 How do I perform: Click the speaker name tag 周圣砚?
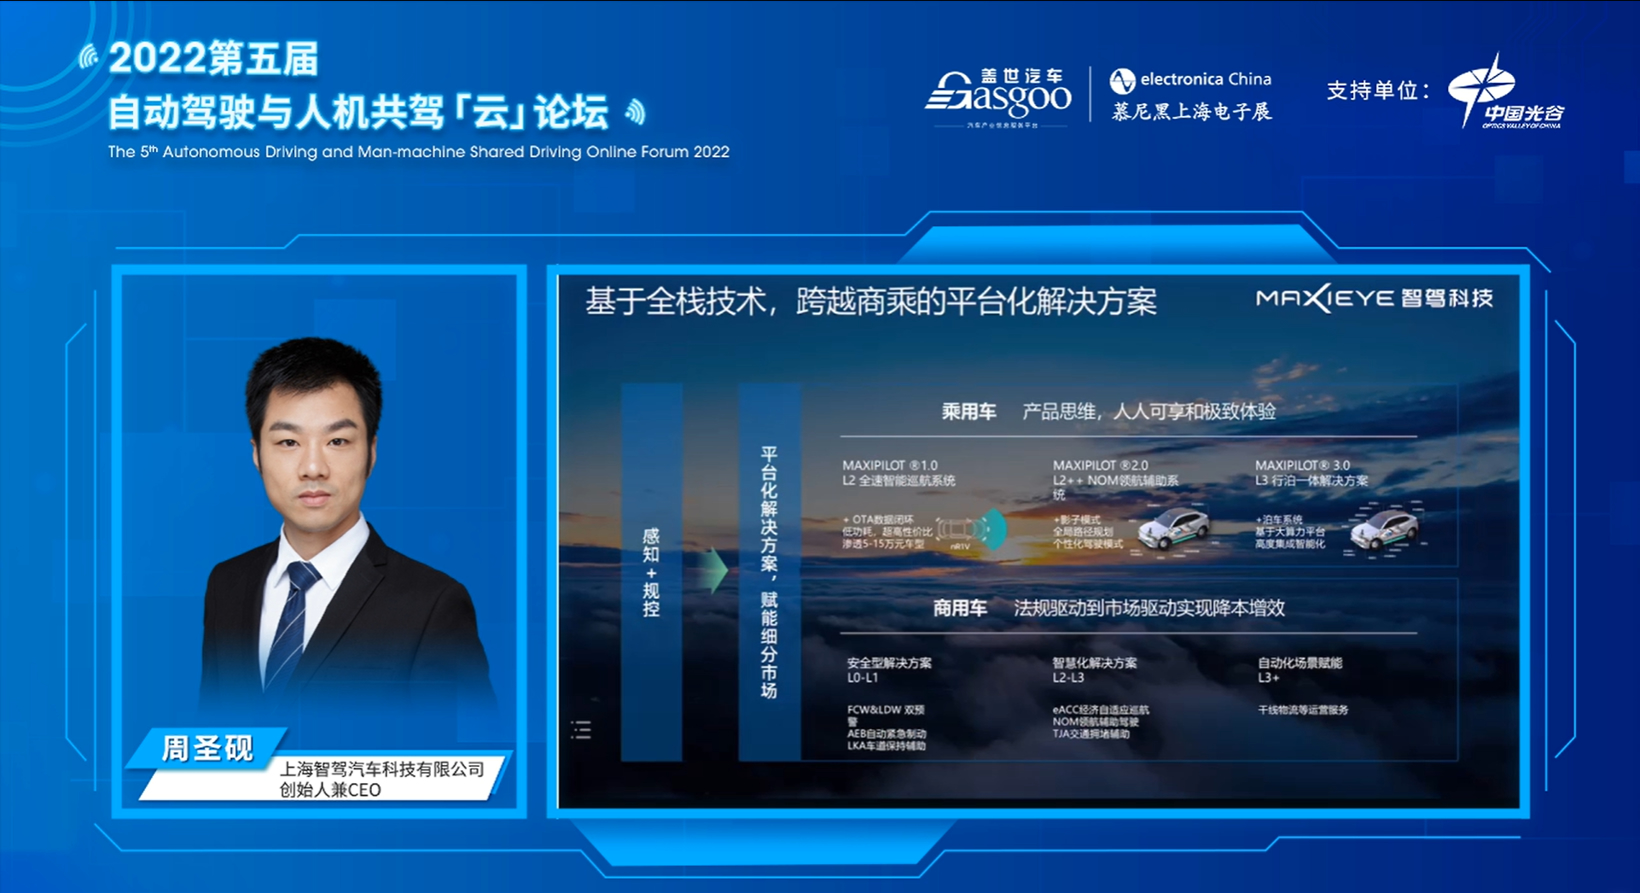coord(208,748)
